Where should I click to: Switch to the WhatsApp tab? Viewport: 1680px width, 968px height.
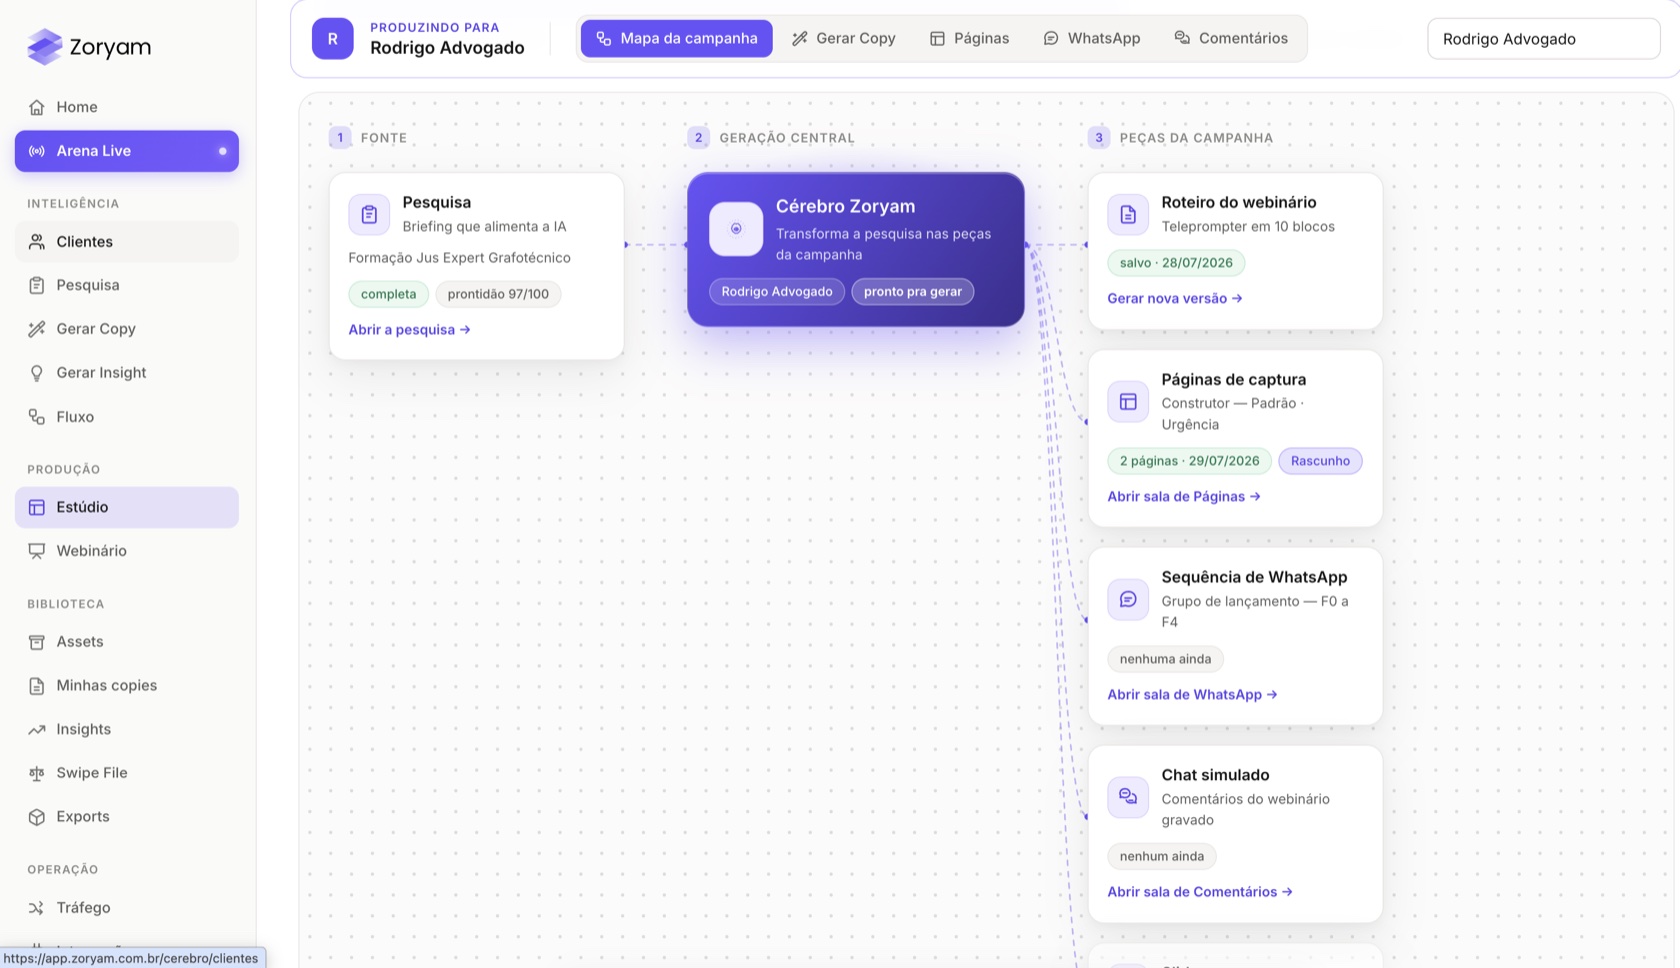tap(1091, 38)
